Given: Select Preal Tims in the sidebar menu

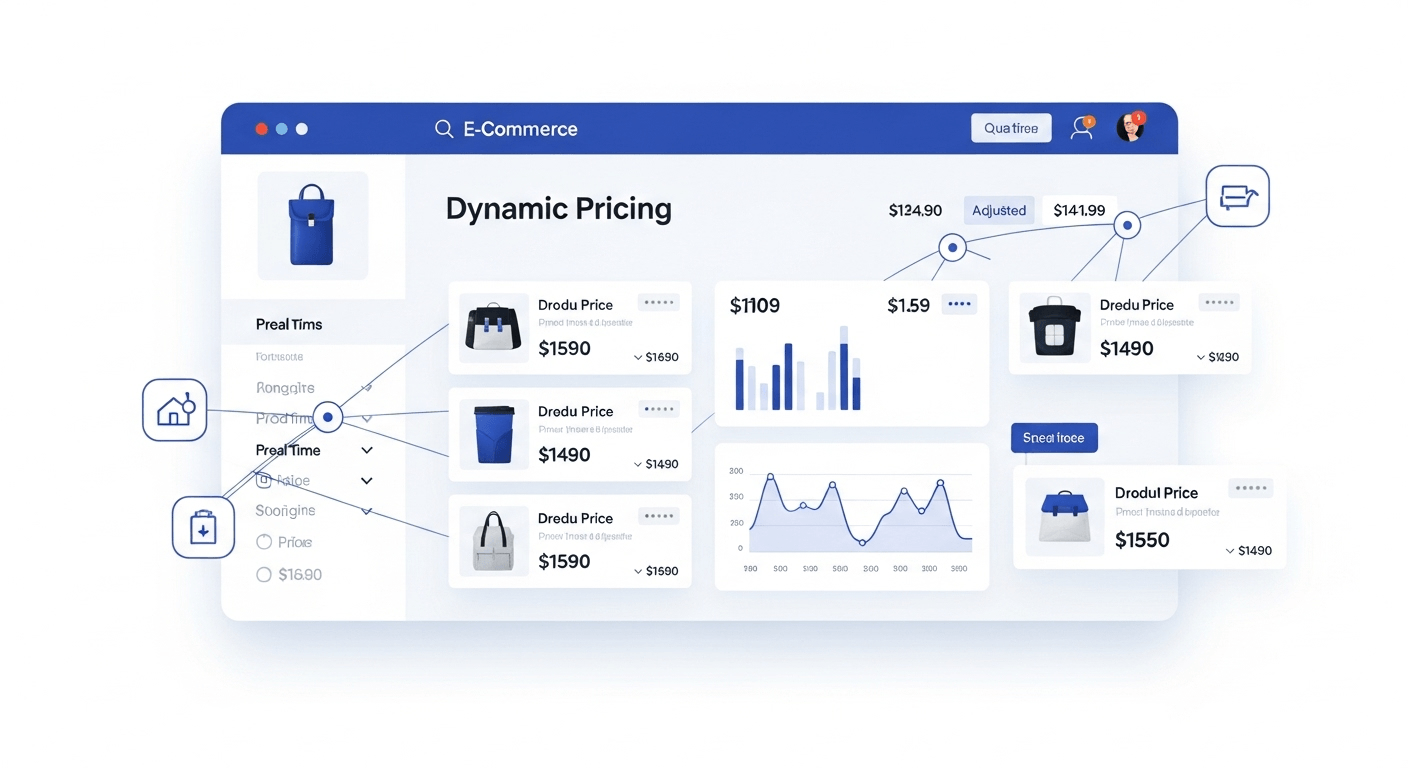Looking at the screenshot, I should point(288,324).
